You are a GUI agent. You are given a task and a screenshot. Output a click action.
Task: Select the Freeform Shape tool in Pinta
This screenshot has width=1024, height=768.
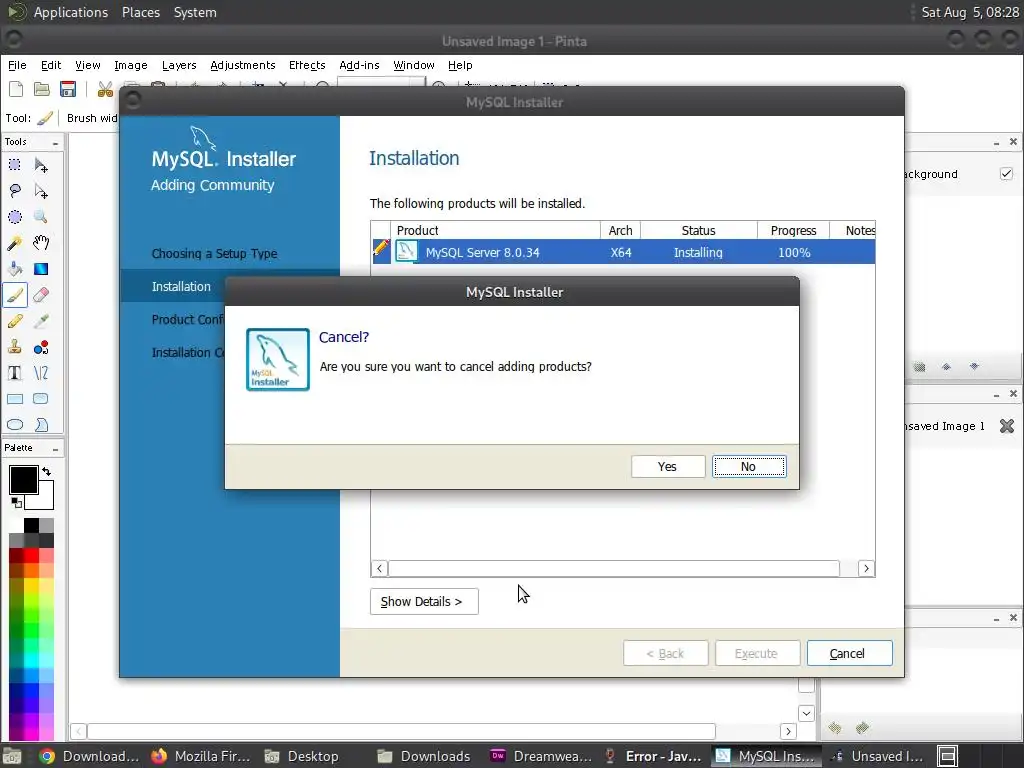(41, 425)
